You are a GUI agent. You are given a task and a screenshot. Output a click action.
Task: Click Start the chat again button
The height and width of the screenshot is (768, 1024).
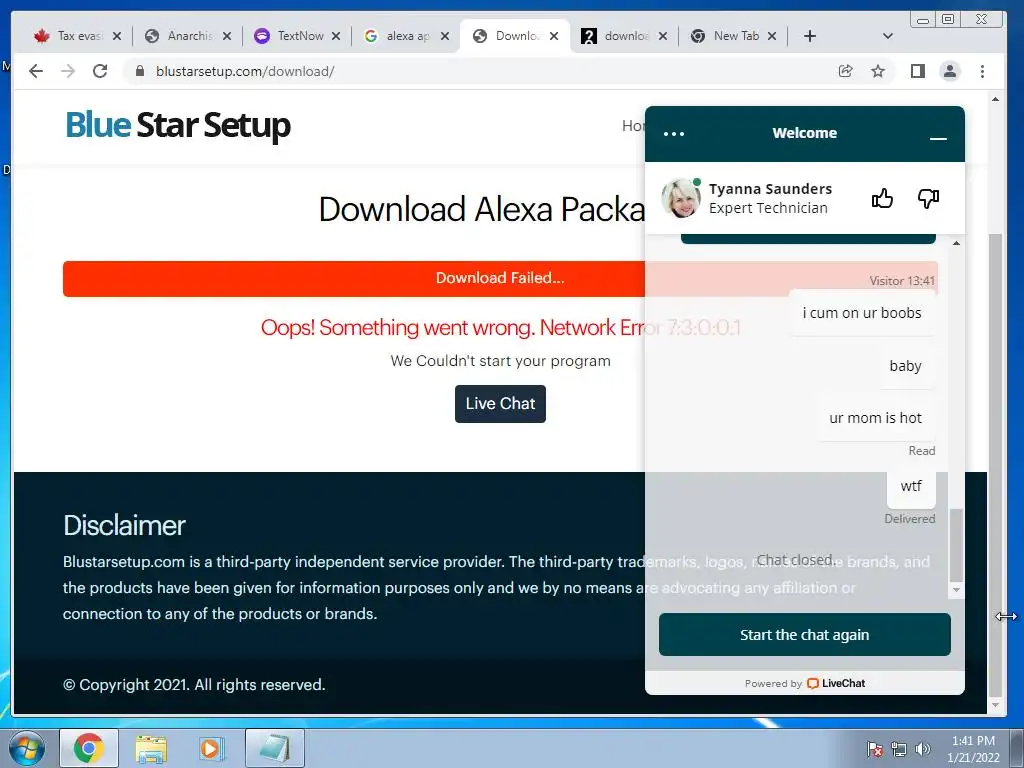coord(805,635)
